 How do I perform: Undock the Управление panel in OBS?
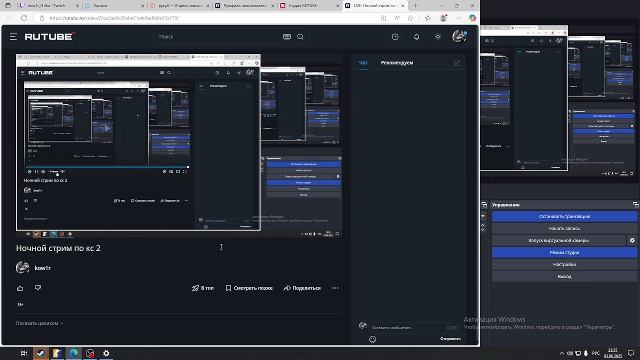pos(635,204)
